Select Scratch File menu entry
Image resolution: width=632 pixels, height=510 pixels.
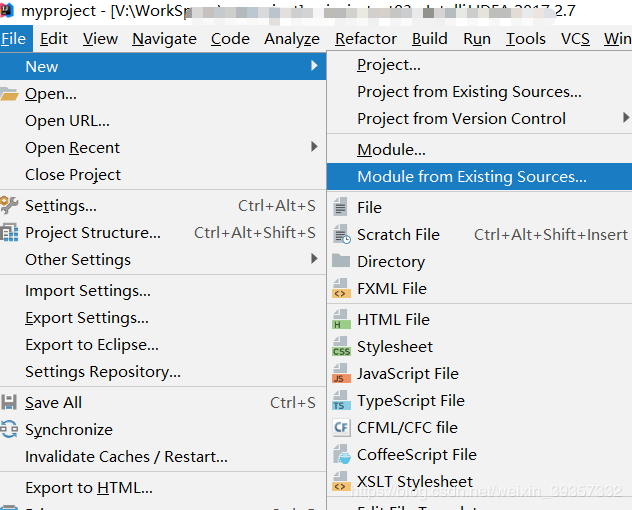pyautogui.click(x=398, y=235)
